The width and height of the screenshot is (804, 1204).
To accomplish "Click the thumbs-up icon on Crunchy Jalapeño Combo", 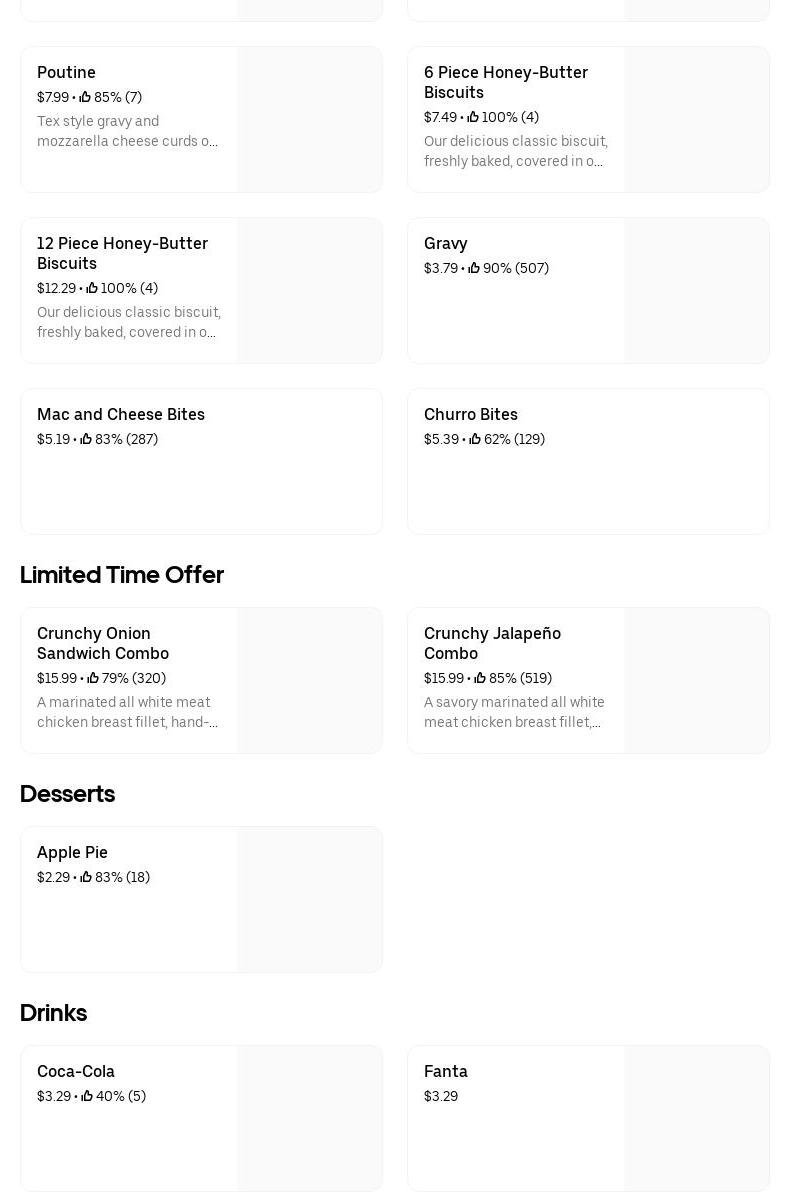I will click(x=480, y=678).
